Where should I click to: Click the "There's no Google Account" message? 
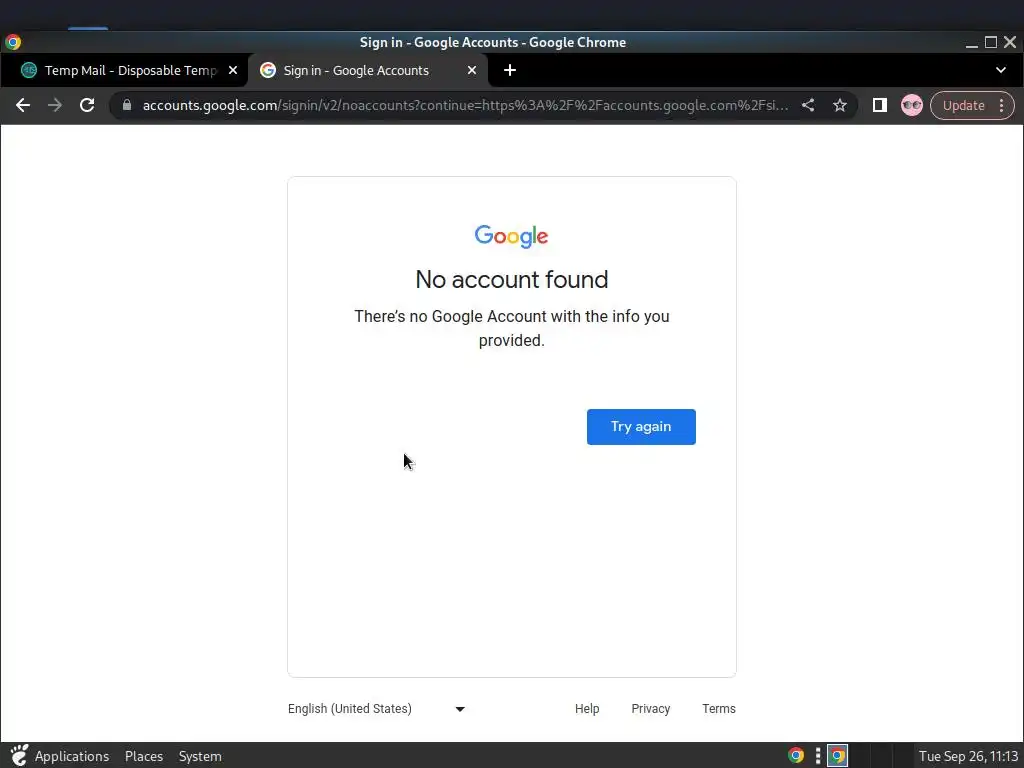[511, 328]
